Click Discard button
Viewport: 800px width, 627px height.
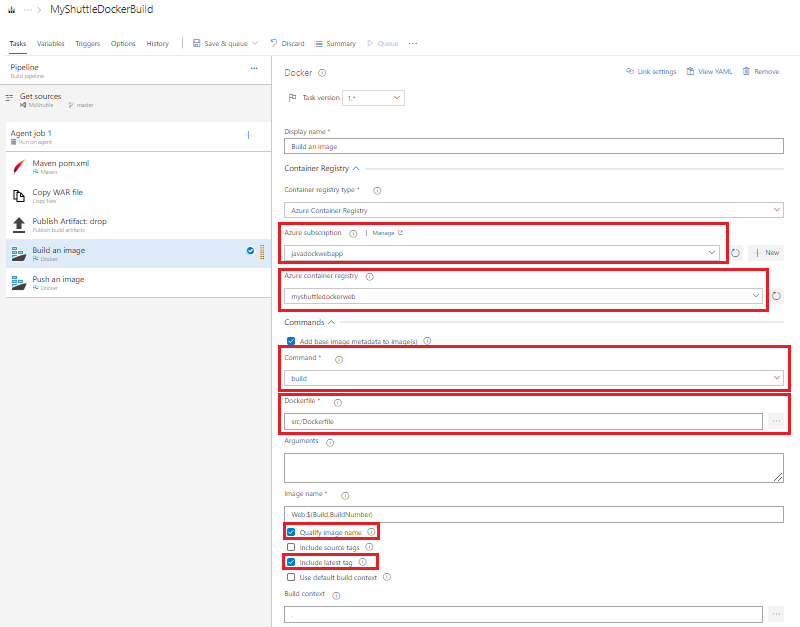[287, 43]
